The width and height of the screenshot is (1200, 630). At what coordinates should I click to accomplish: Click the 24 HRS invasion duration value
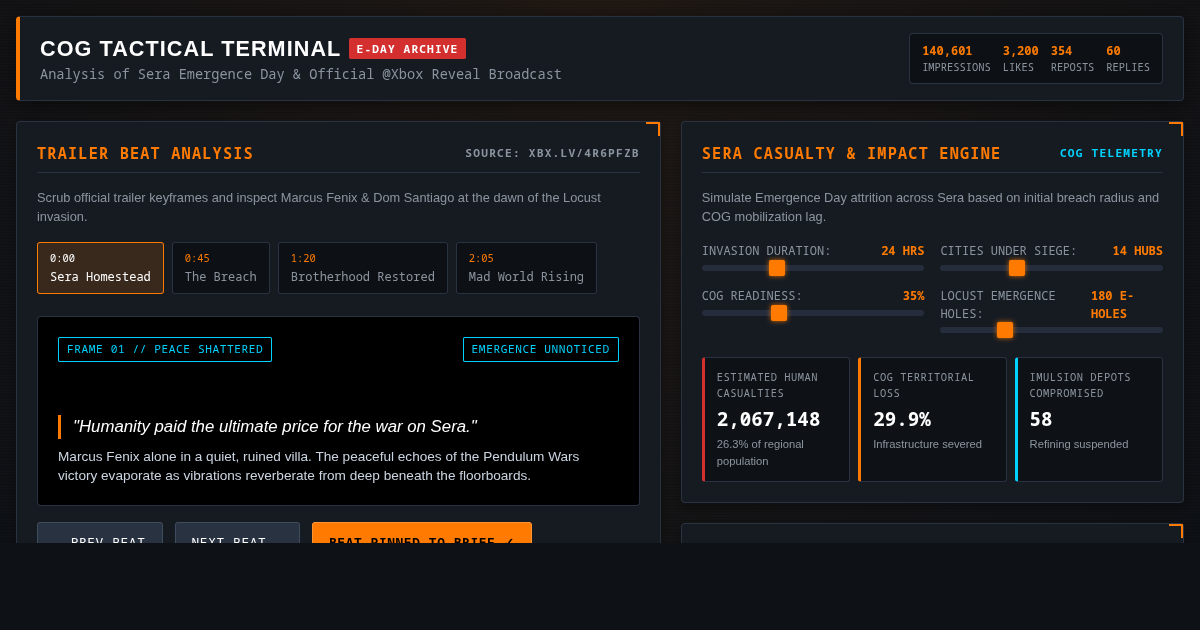point(902,251)
